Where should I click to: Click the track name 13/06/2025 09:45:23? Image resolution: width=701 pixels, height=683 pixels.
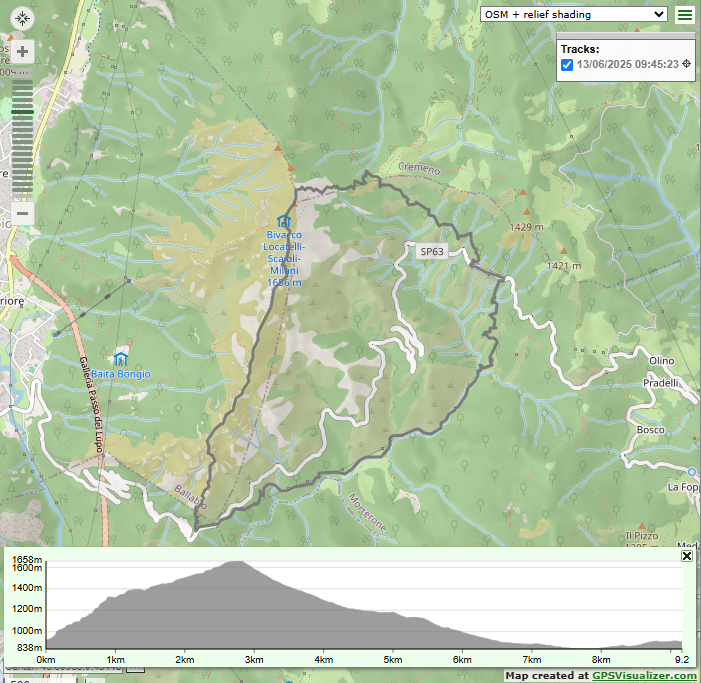point(627,64)
